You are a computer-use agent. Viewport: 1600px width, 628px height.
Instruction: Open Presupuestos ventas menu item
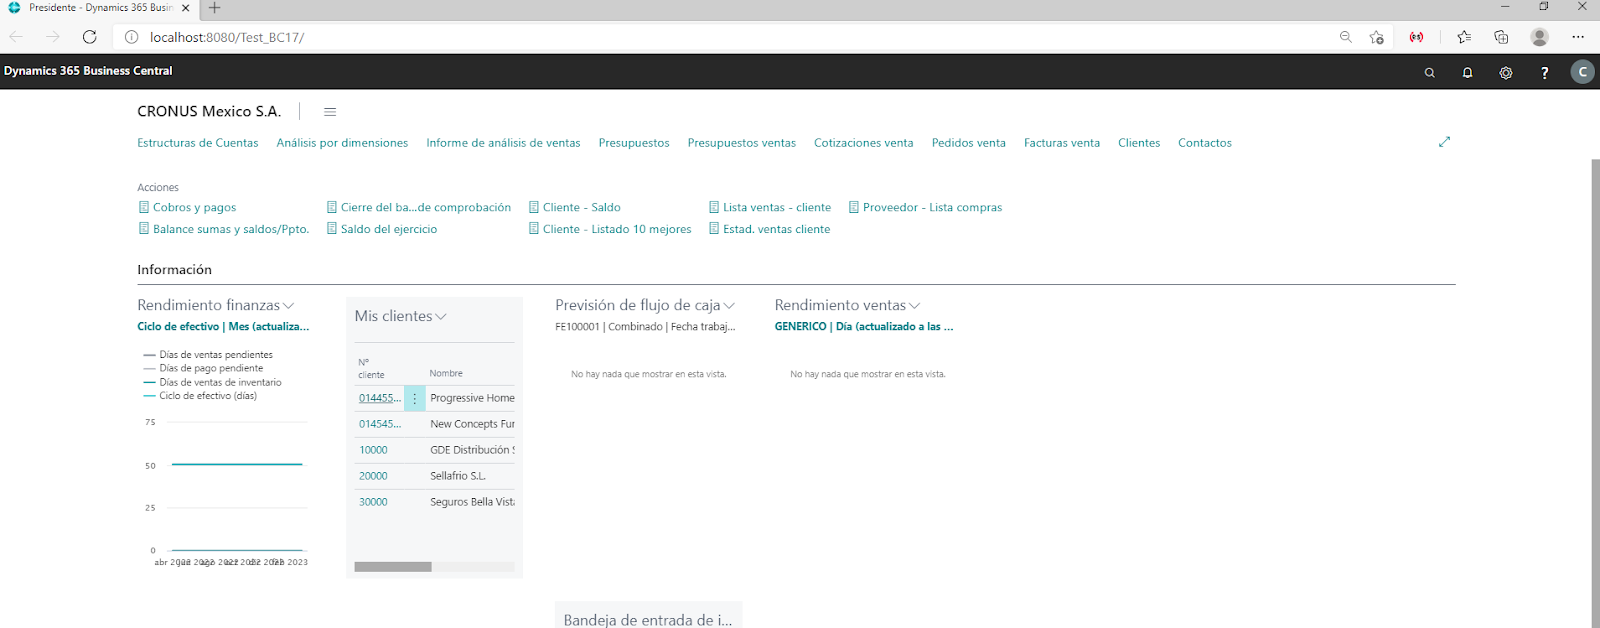click(741, 143)
